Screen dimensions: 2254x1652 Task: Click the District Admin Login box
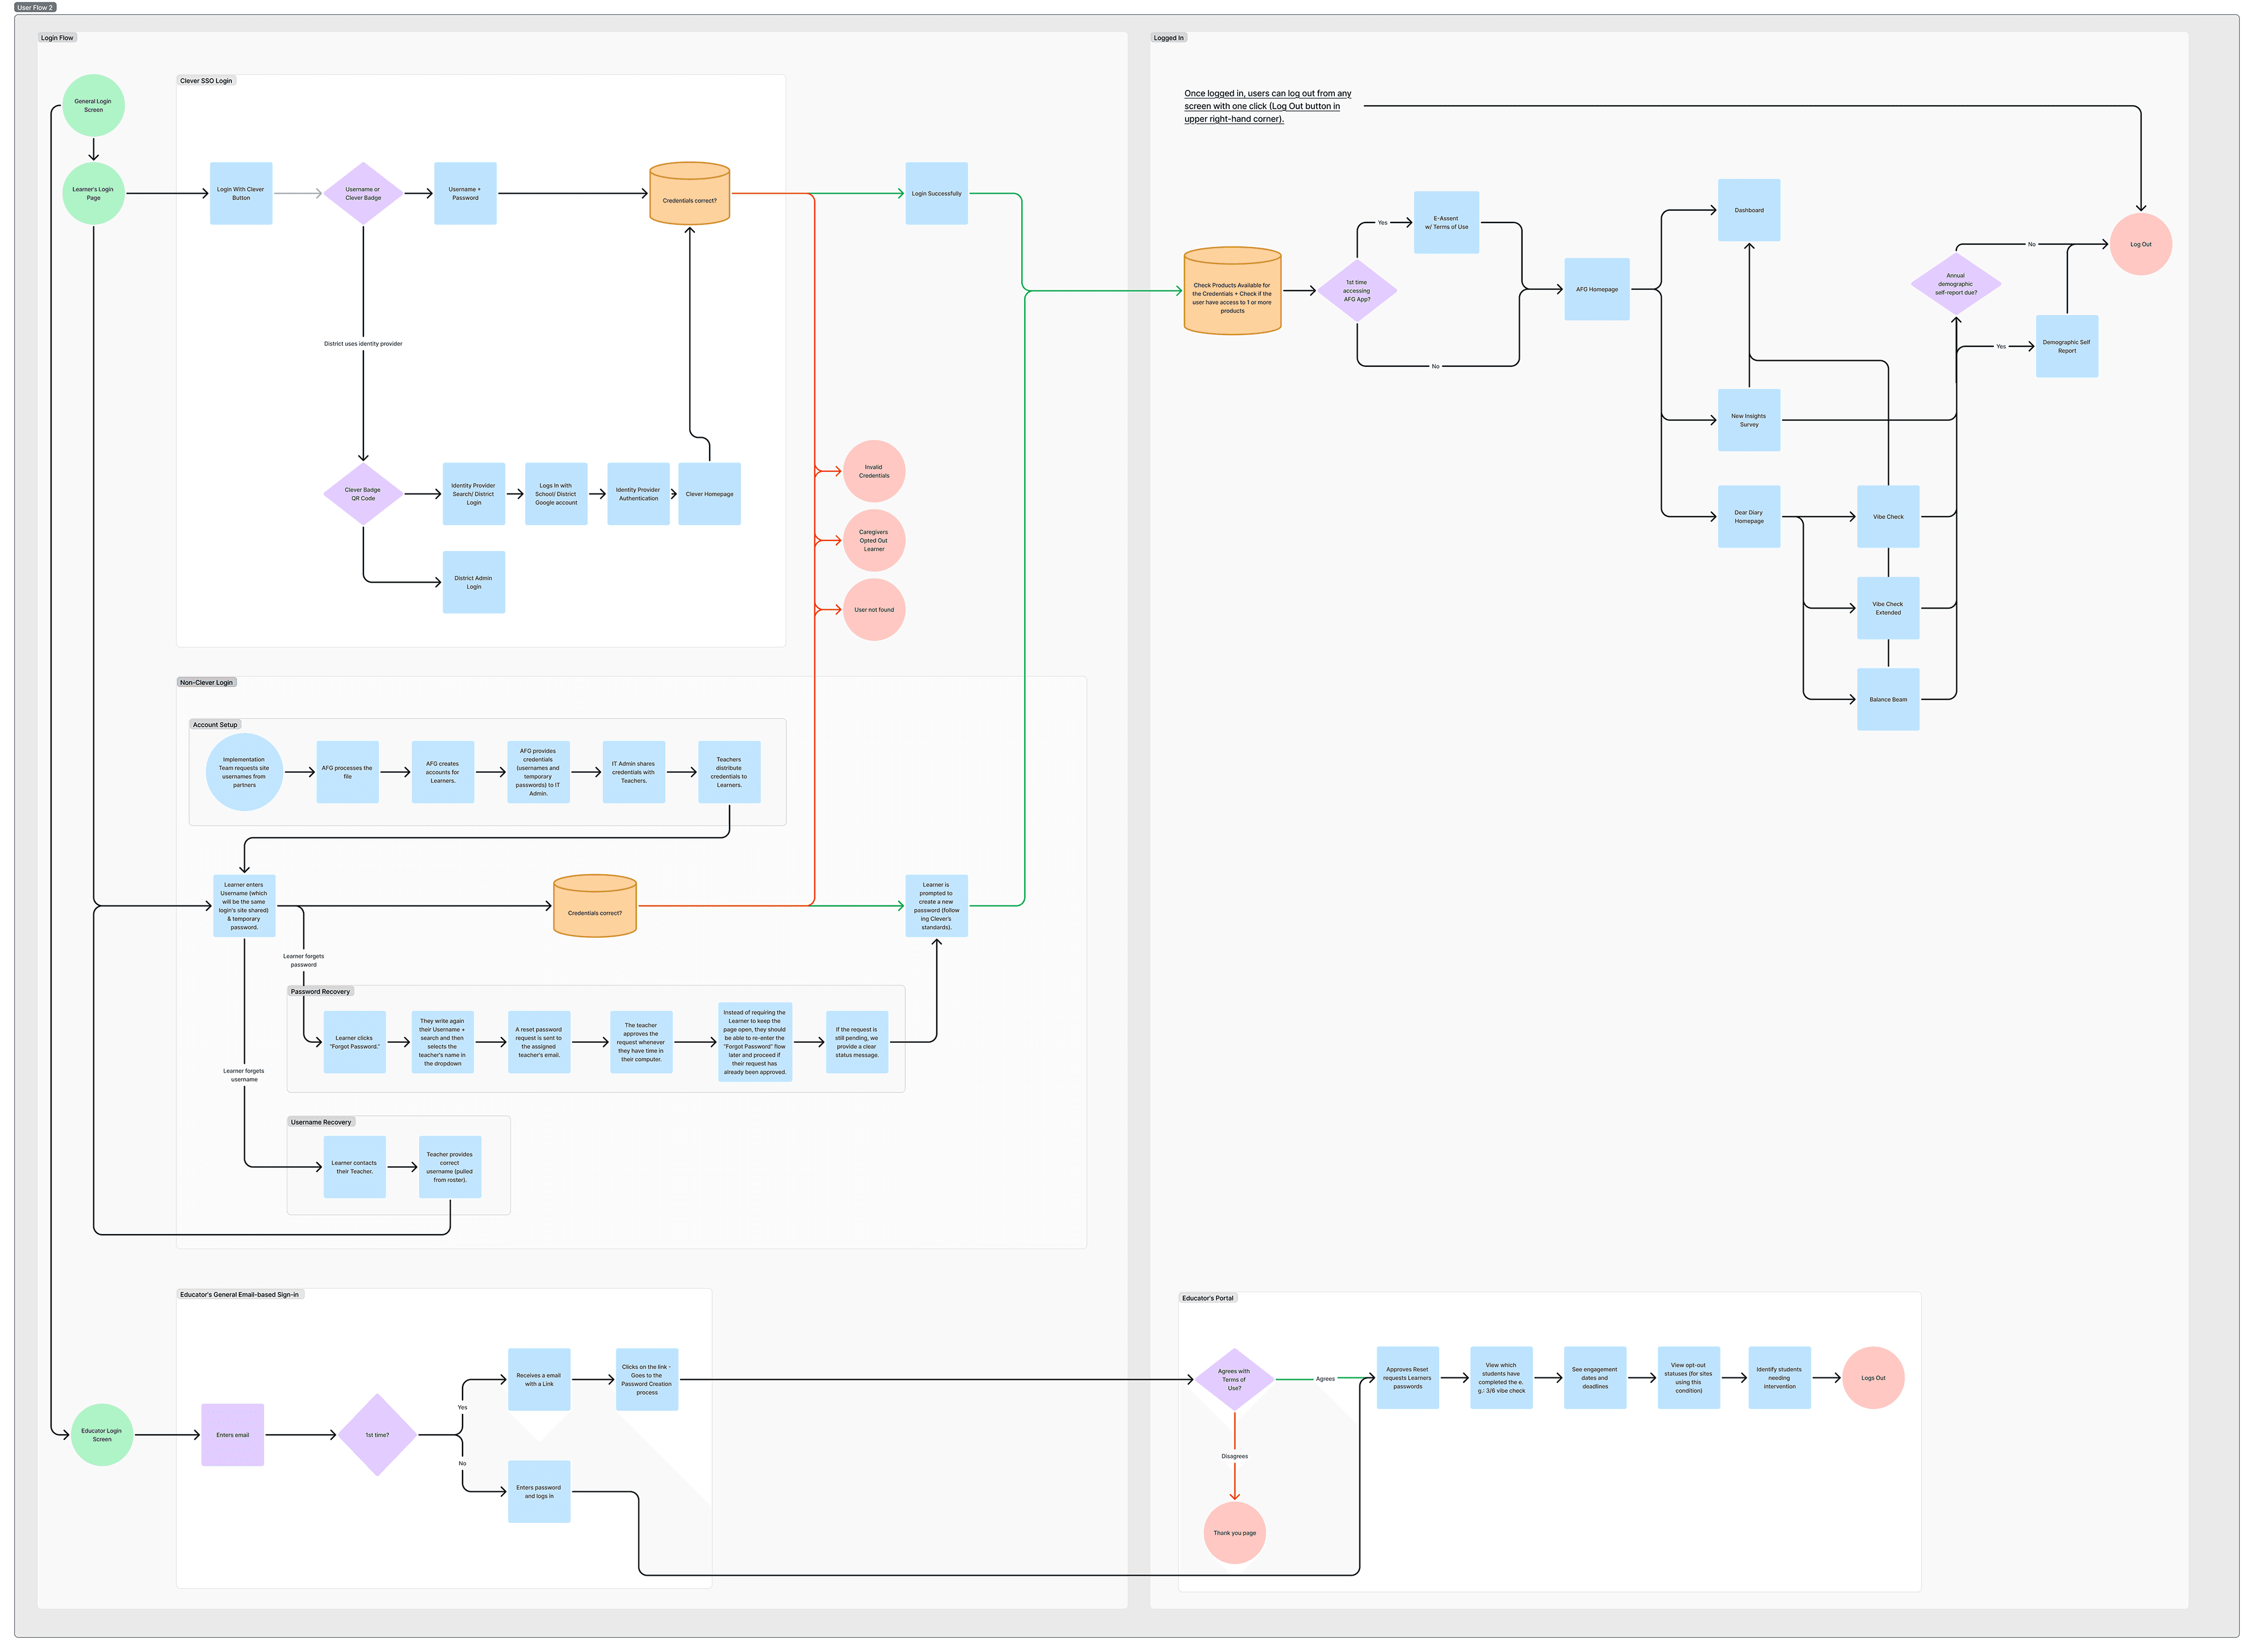pos(473,582)
